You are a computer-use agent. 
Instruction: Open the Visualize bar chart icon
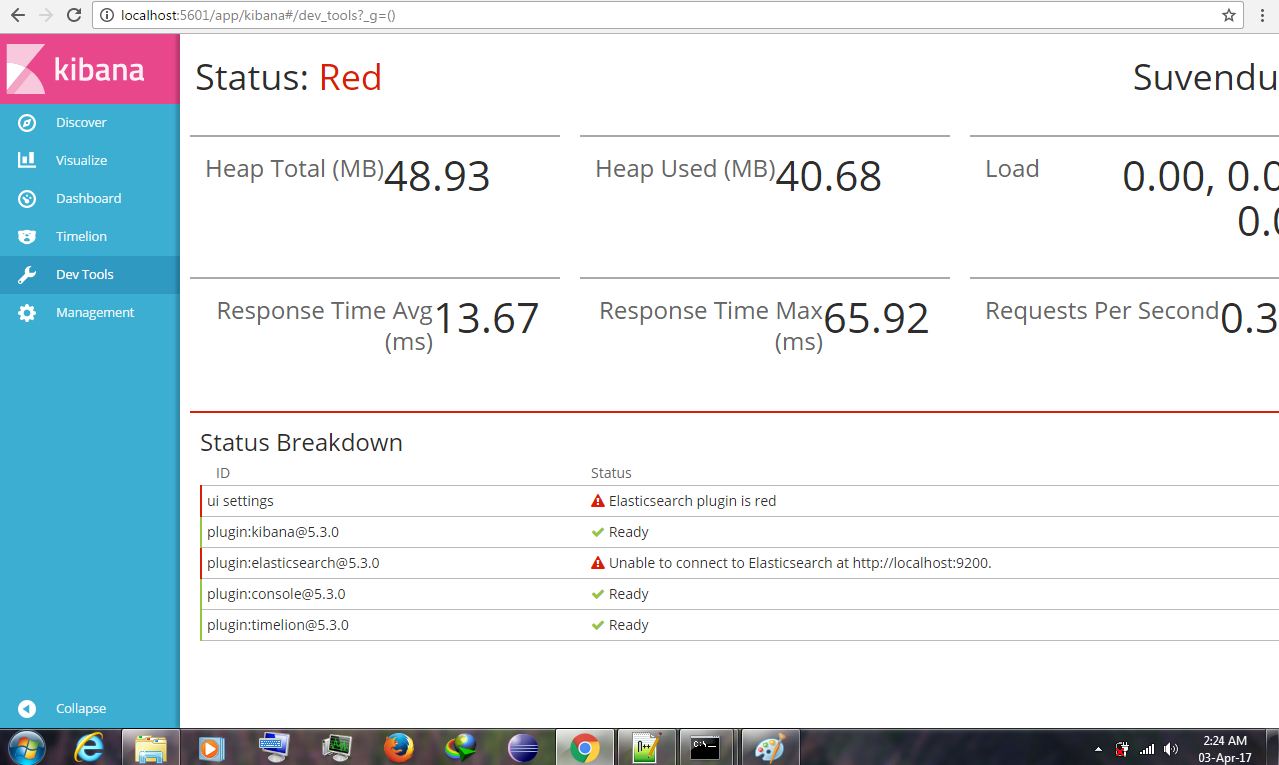pos(27,160)
